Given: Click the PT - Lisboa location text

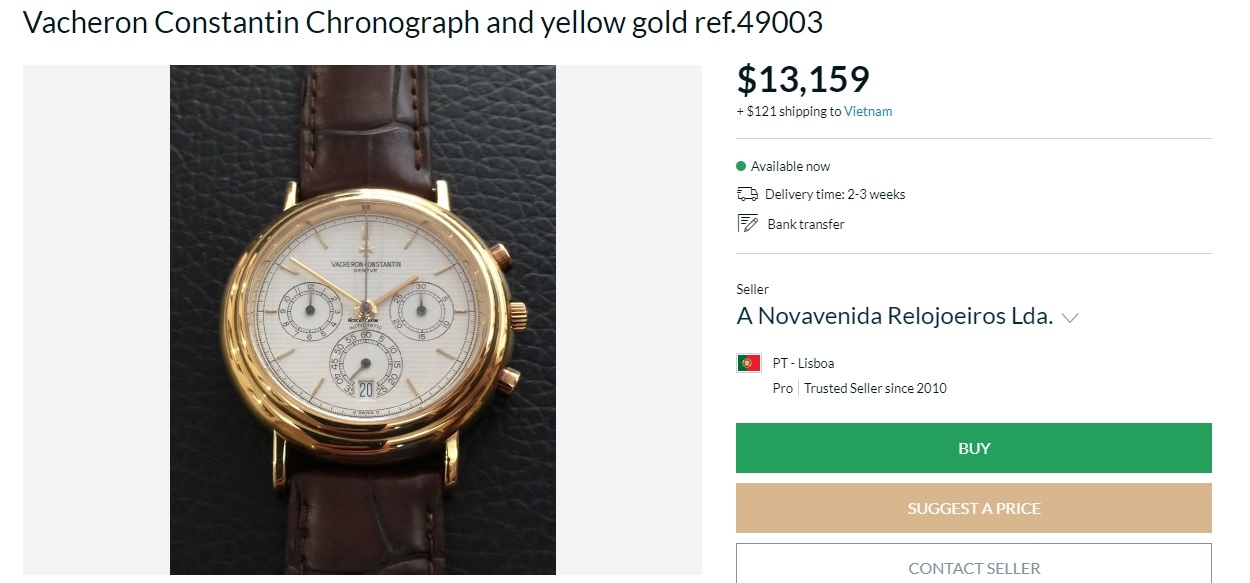Looking at the screenshot, I should tap(803, 363).
